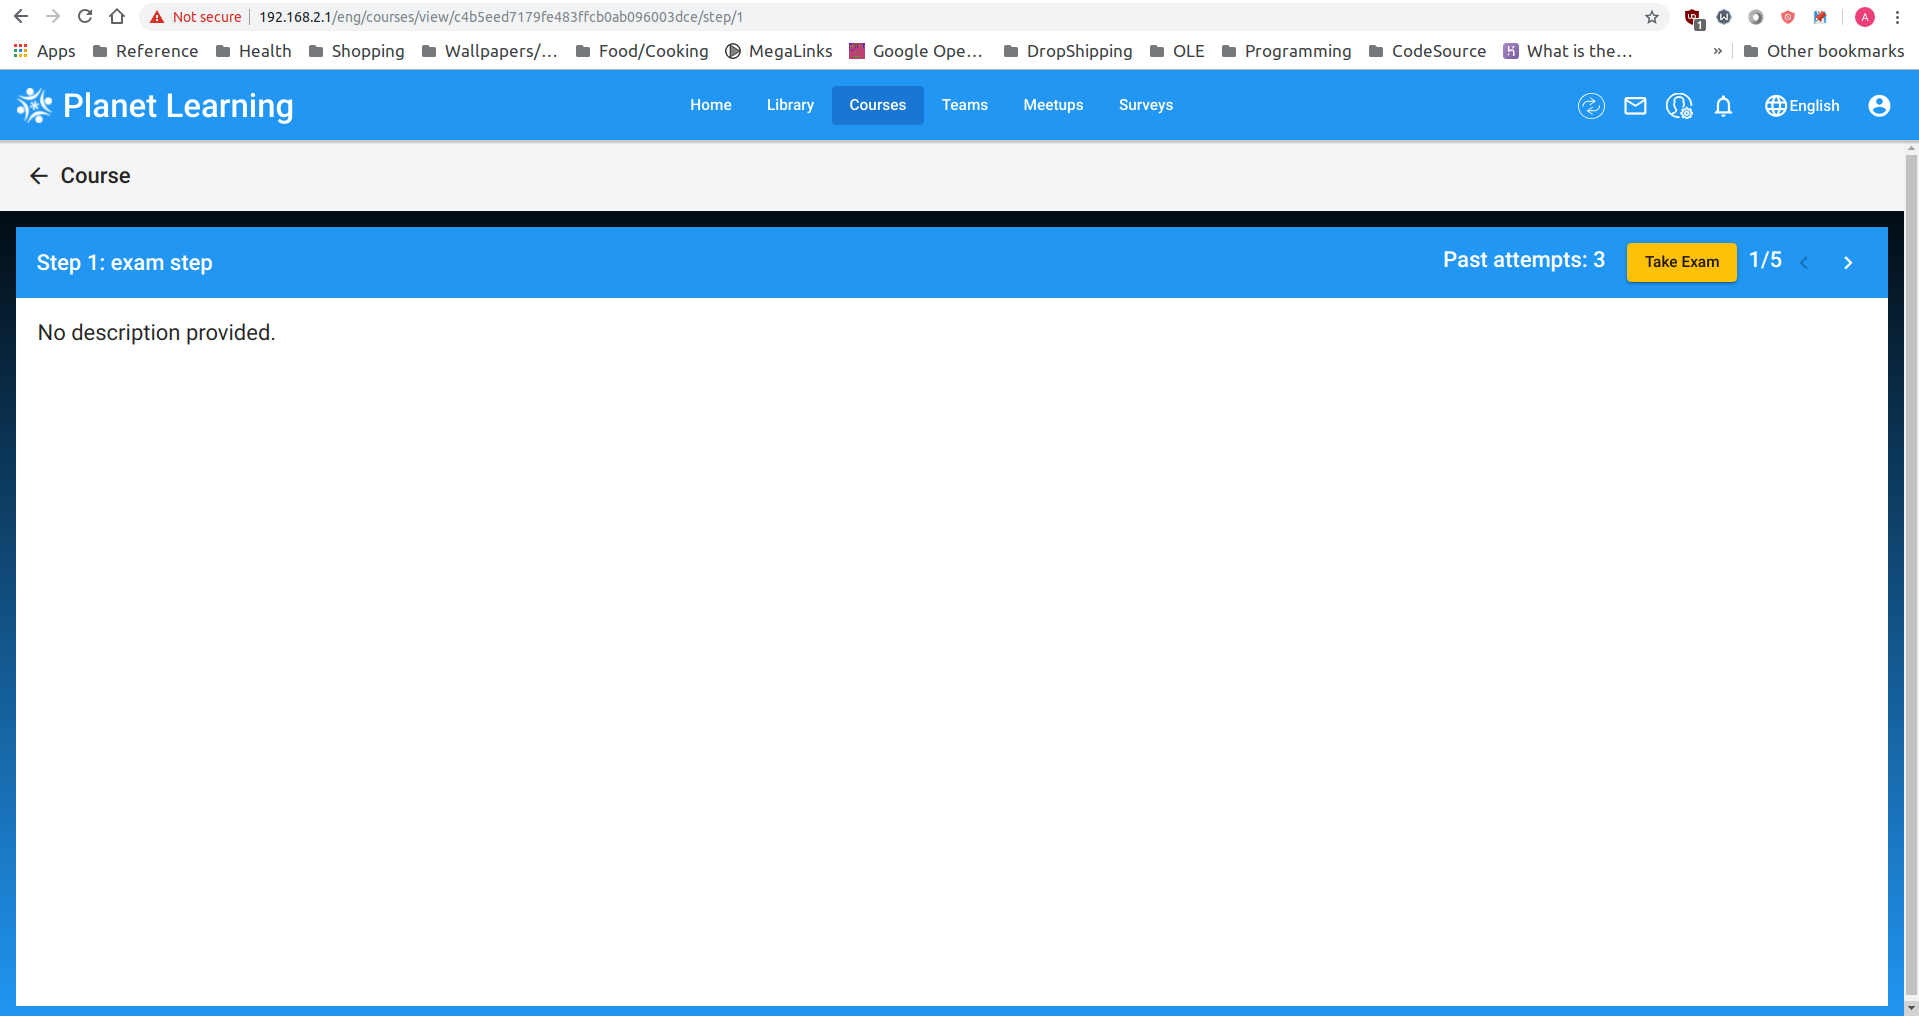
Task: Open the DropShipping bookmarks folder
Action: (x=1068, y=51)
